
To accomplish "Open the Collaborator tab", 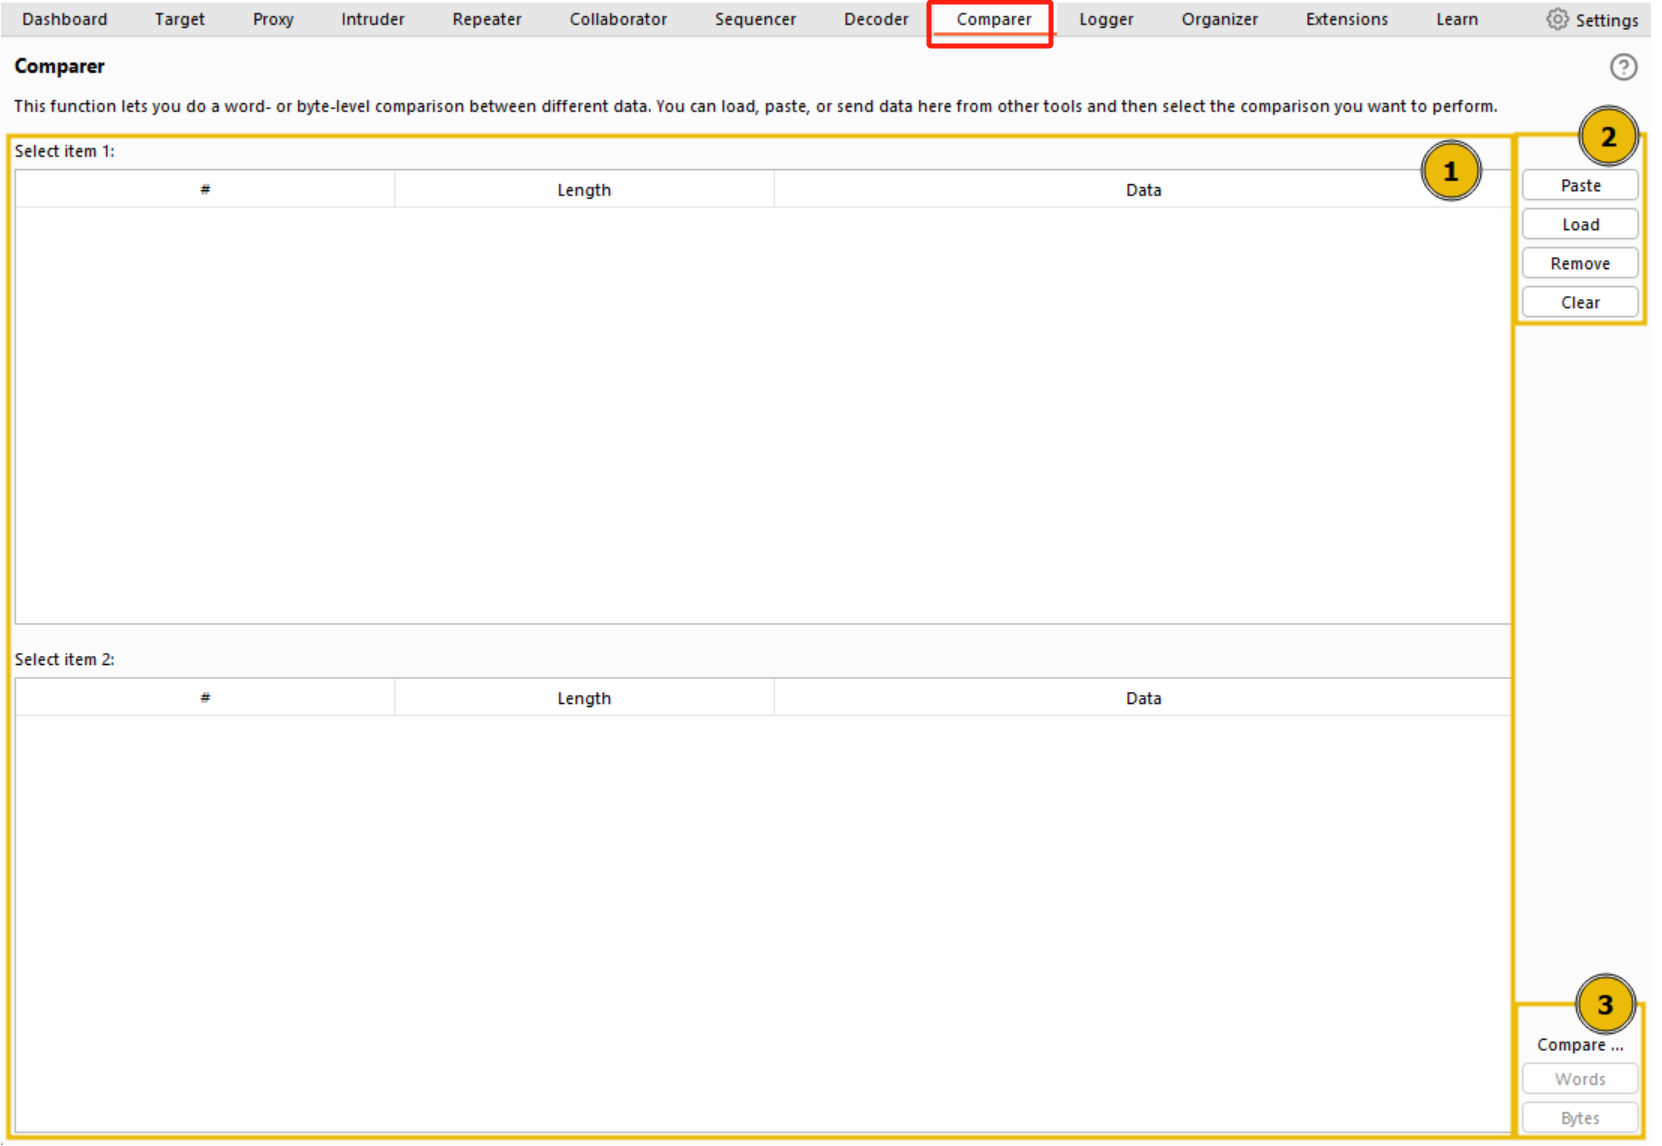I will click(x=617, y=19).
